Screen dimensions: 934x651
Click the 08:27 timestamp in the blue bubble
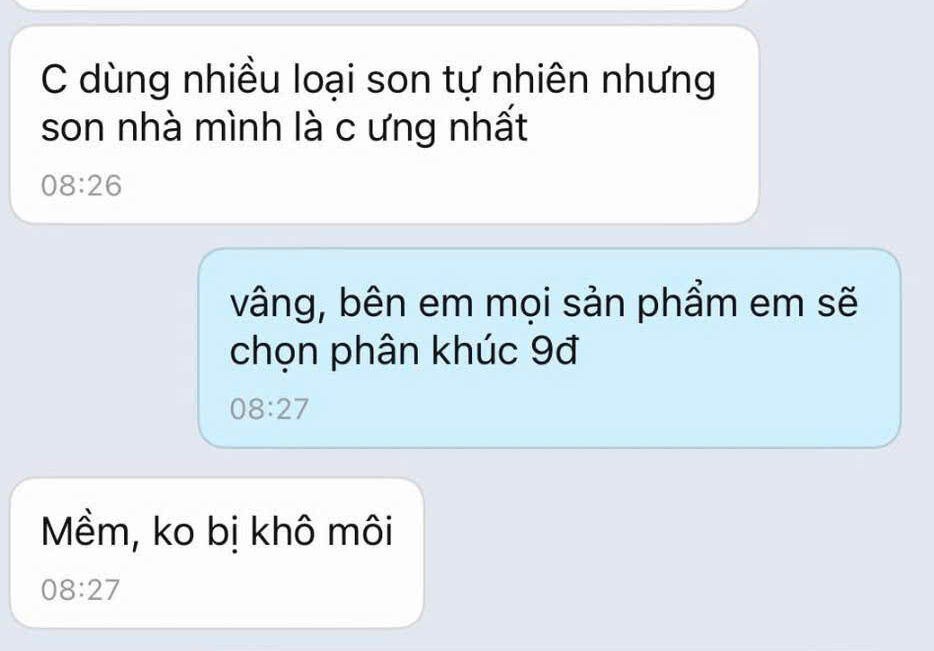[x=269, y=409]
